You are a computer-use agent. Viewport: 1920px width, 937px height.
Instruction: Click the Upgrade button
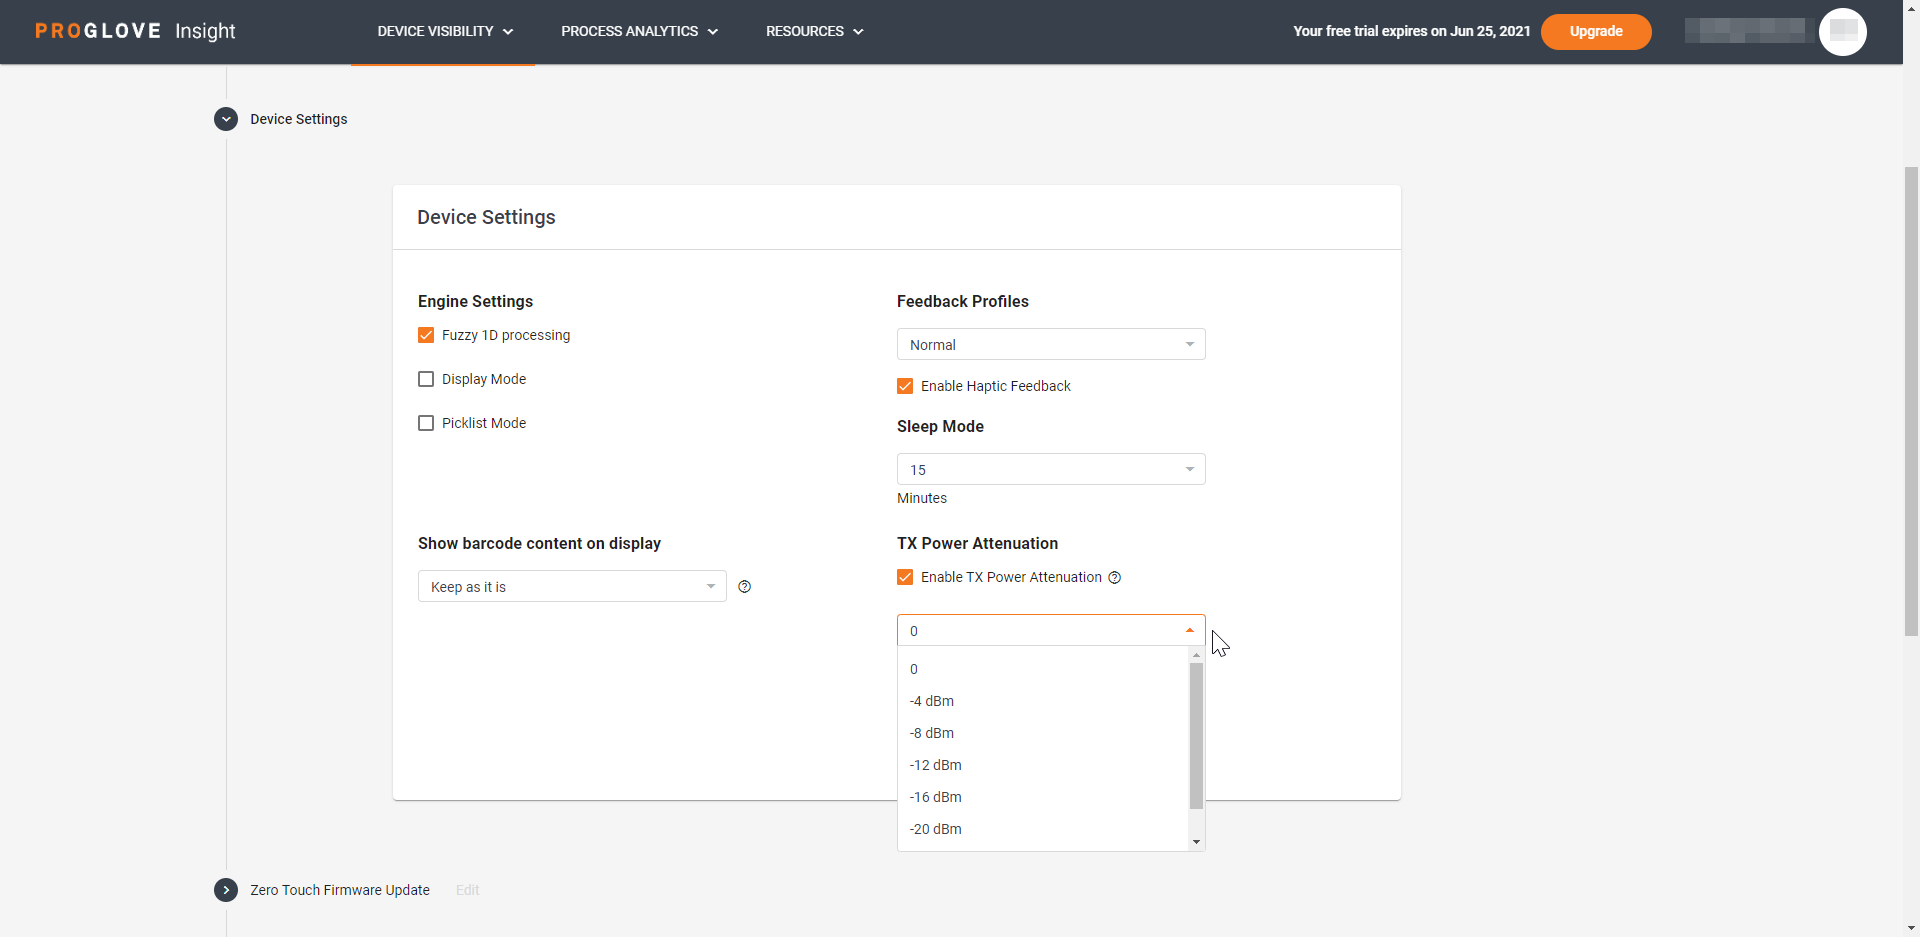1595,31
